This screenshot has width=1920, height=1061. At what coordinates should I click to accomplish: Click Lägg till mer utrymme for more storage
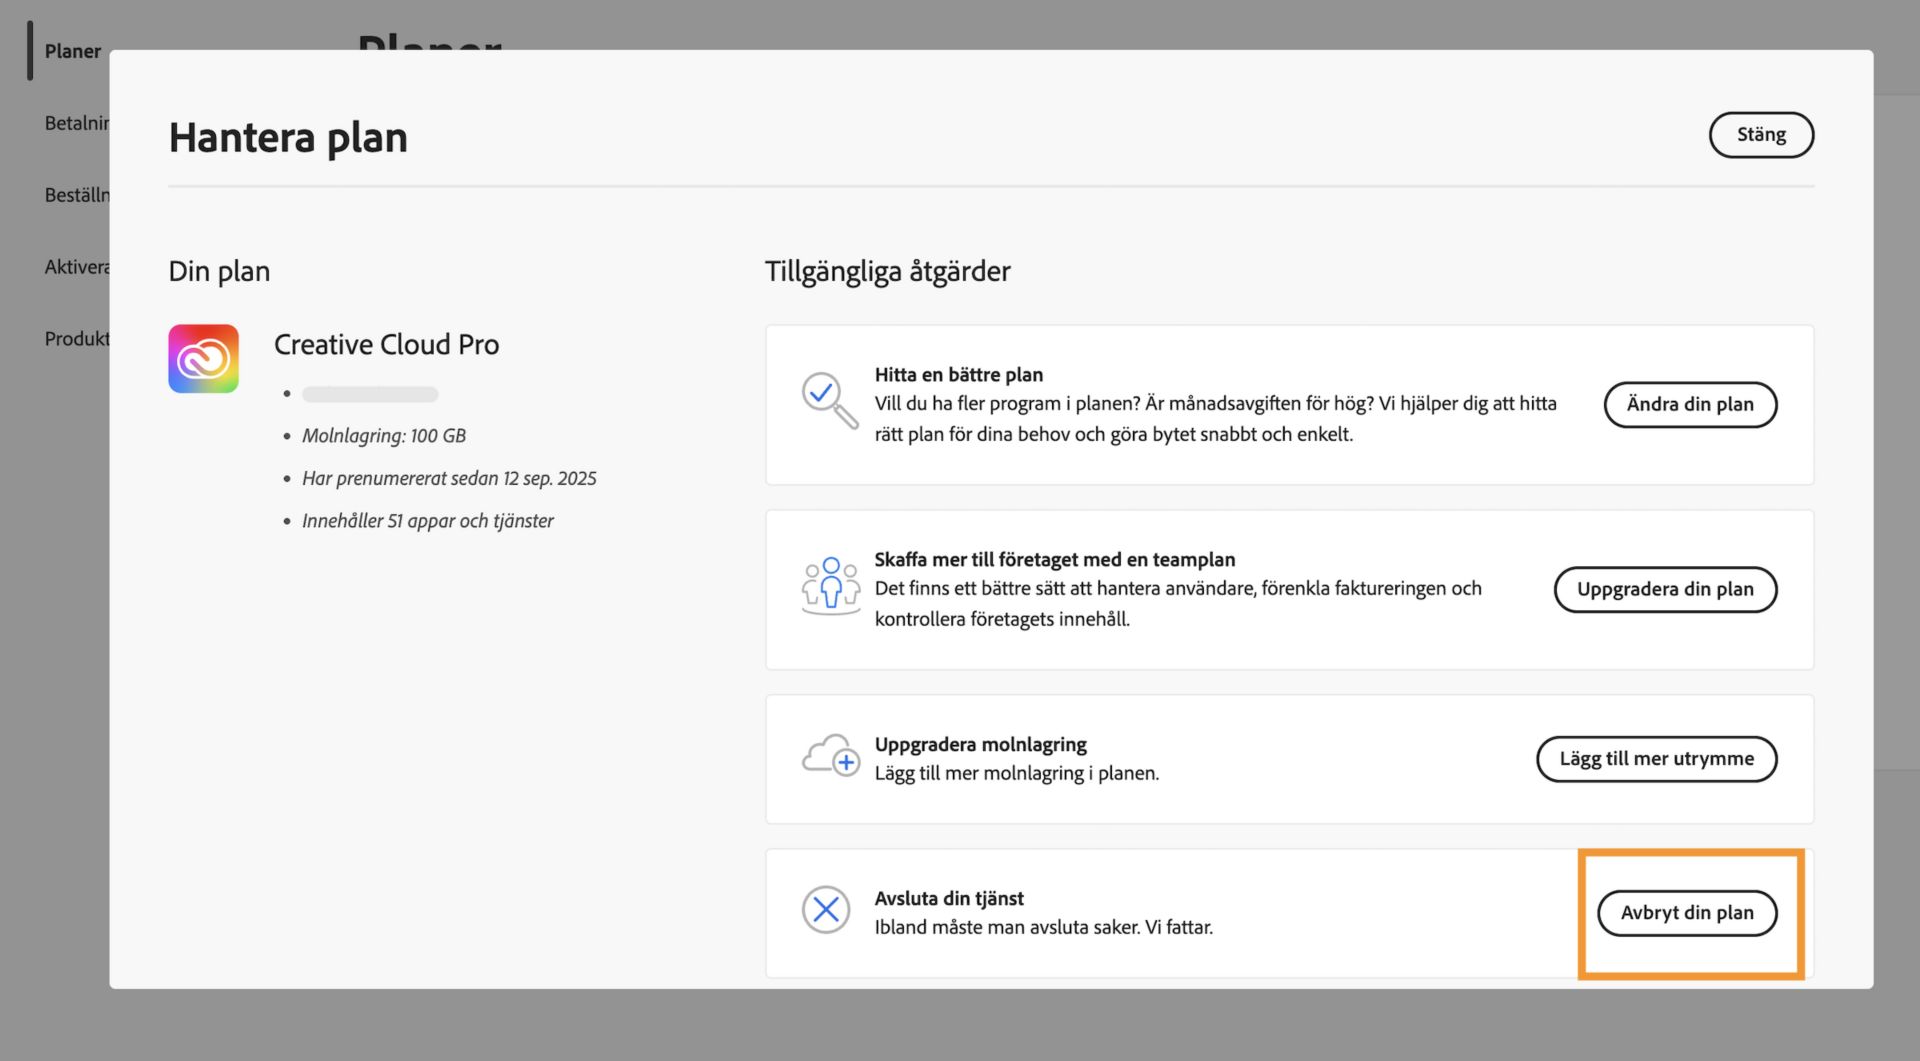click(1656, 758)
